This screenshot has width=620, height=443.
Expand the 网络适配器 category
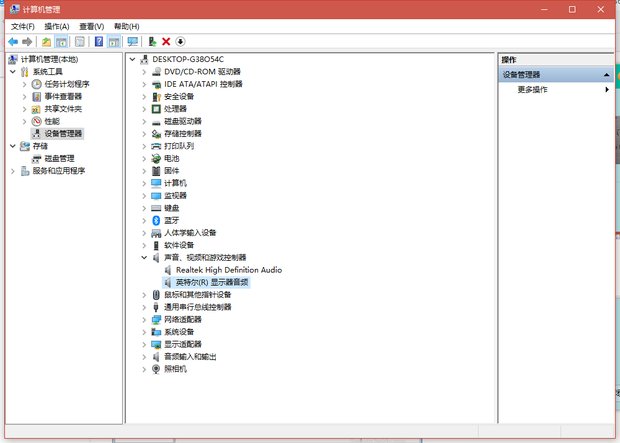click(x=145, y=319)
